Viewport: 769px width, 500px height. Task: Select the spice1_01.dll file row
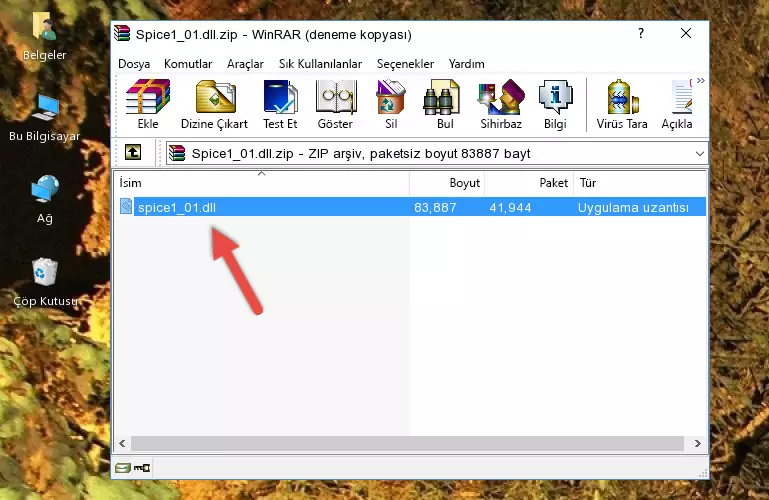411,207
